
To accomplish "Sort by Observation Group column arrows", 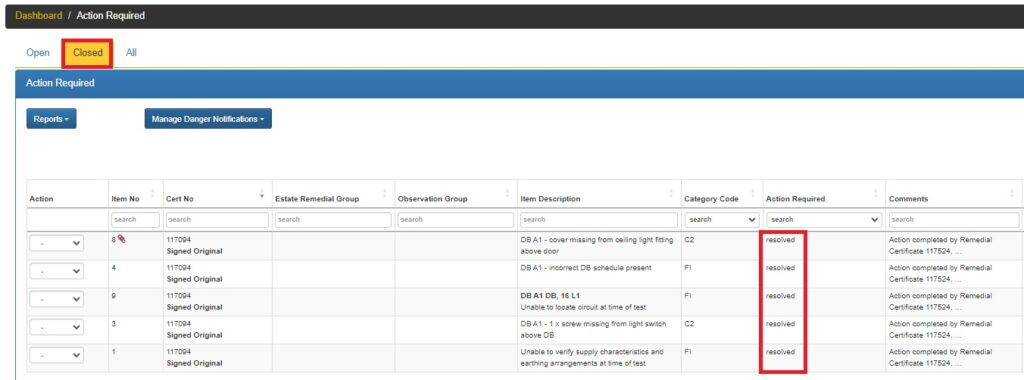I will click(x=507, y=193).
